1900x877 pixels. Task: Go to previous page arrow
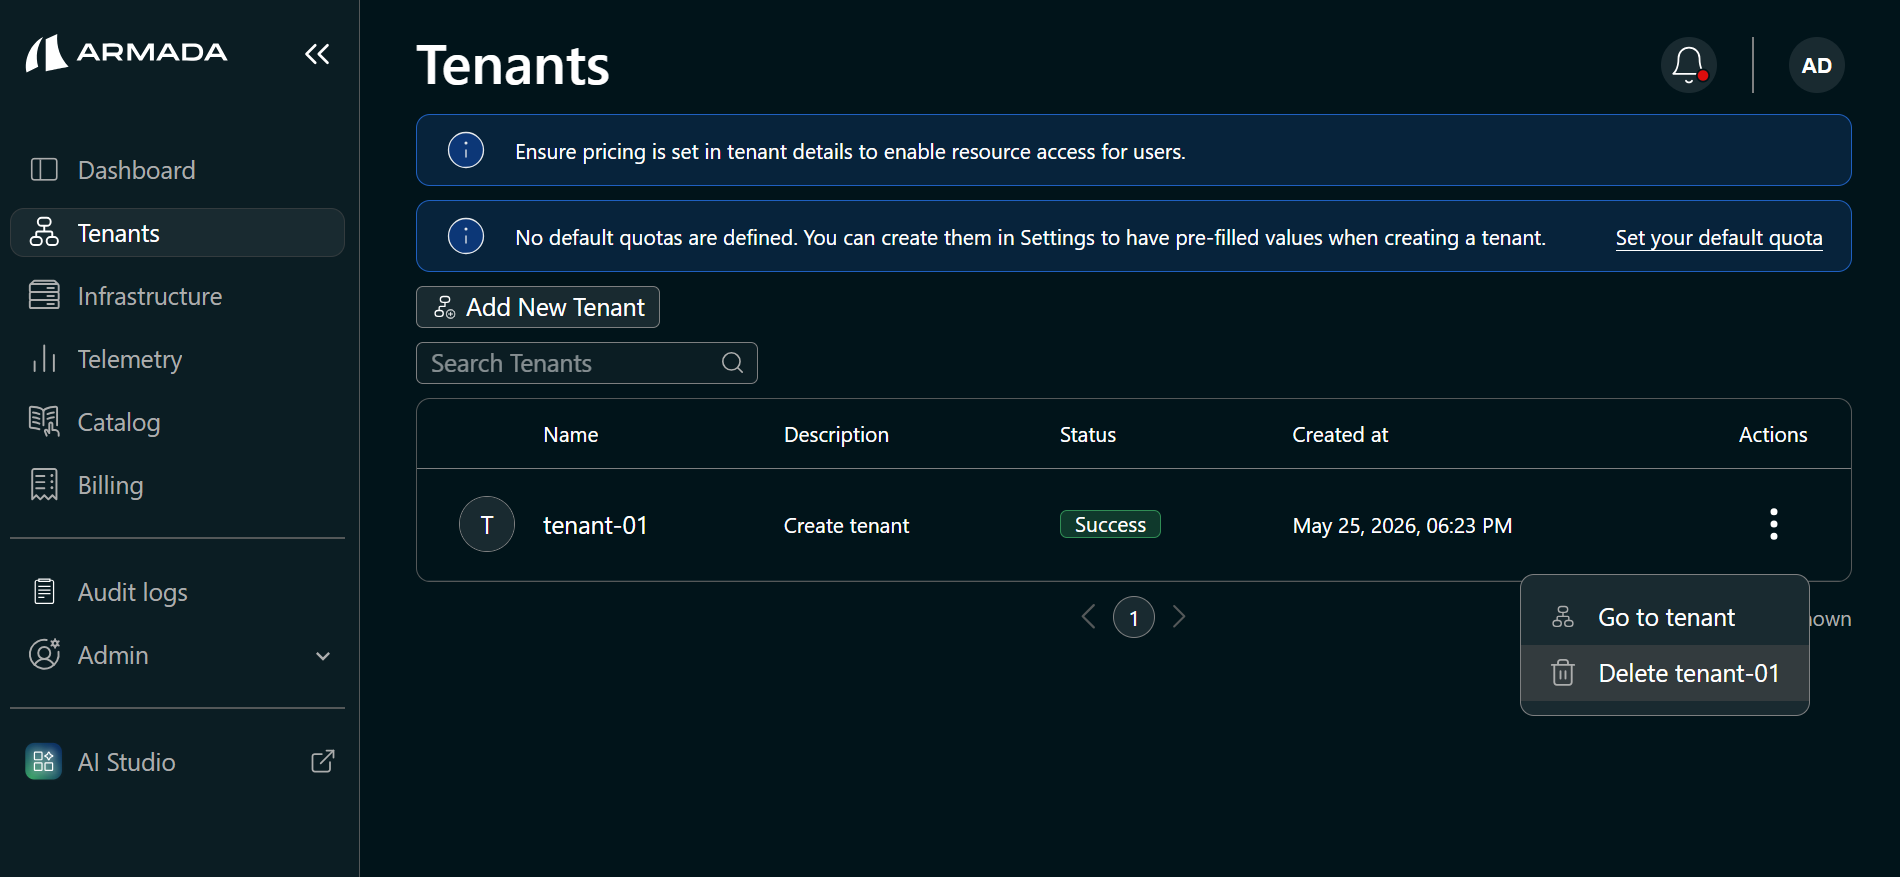pos(1089,617)
